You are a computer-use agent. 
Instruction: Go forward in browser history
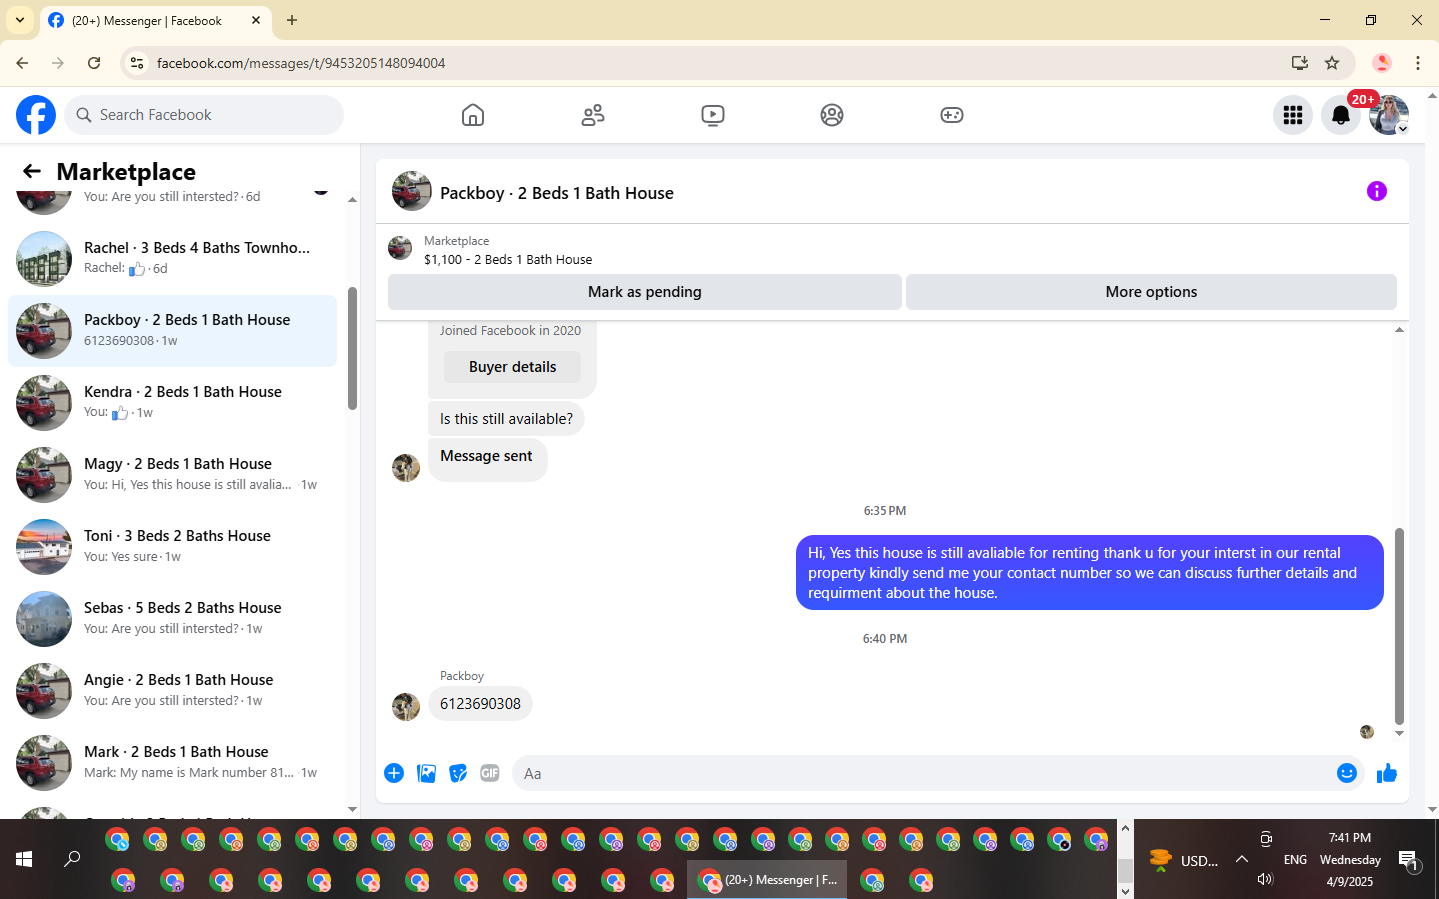[58, 63]
